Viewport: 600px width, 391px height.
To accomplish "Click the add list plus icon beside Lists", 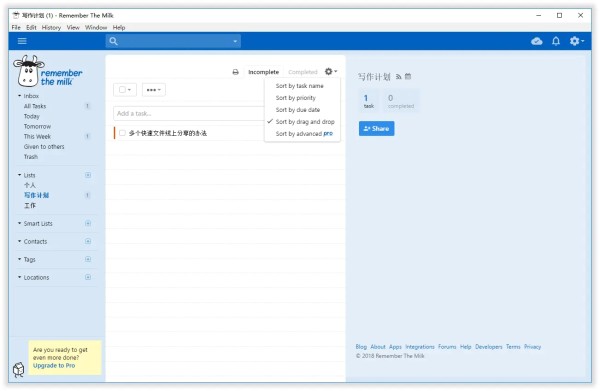I will 88,175.
